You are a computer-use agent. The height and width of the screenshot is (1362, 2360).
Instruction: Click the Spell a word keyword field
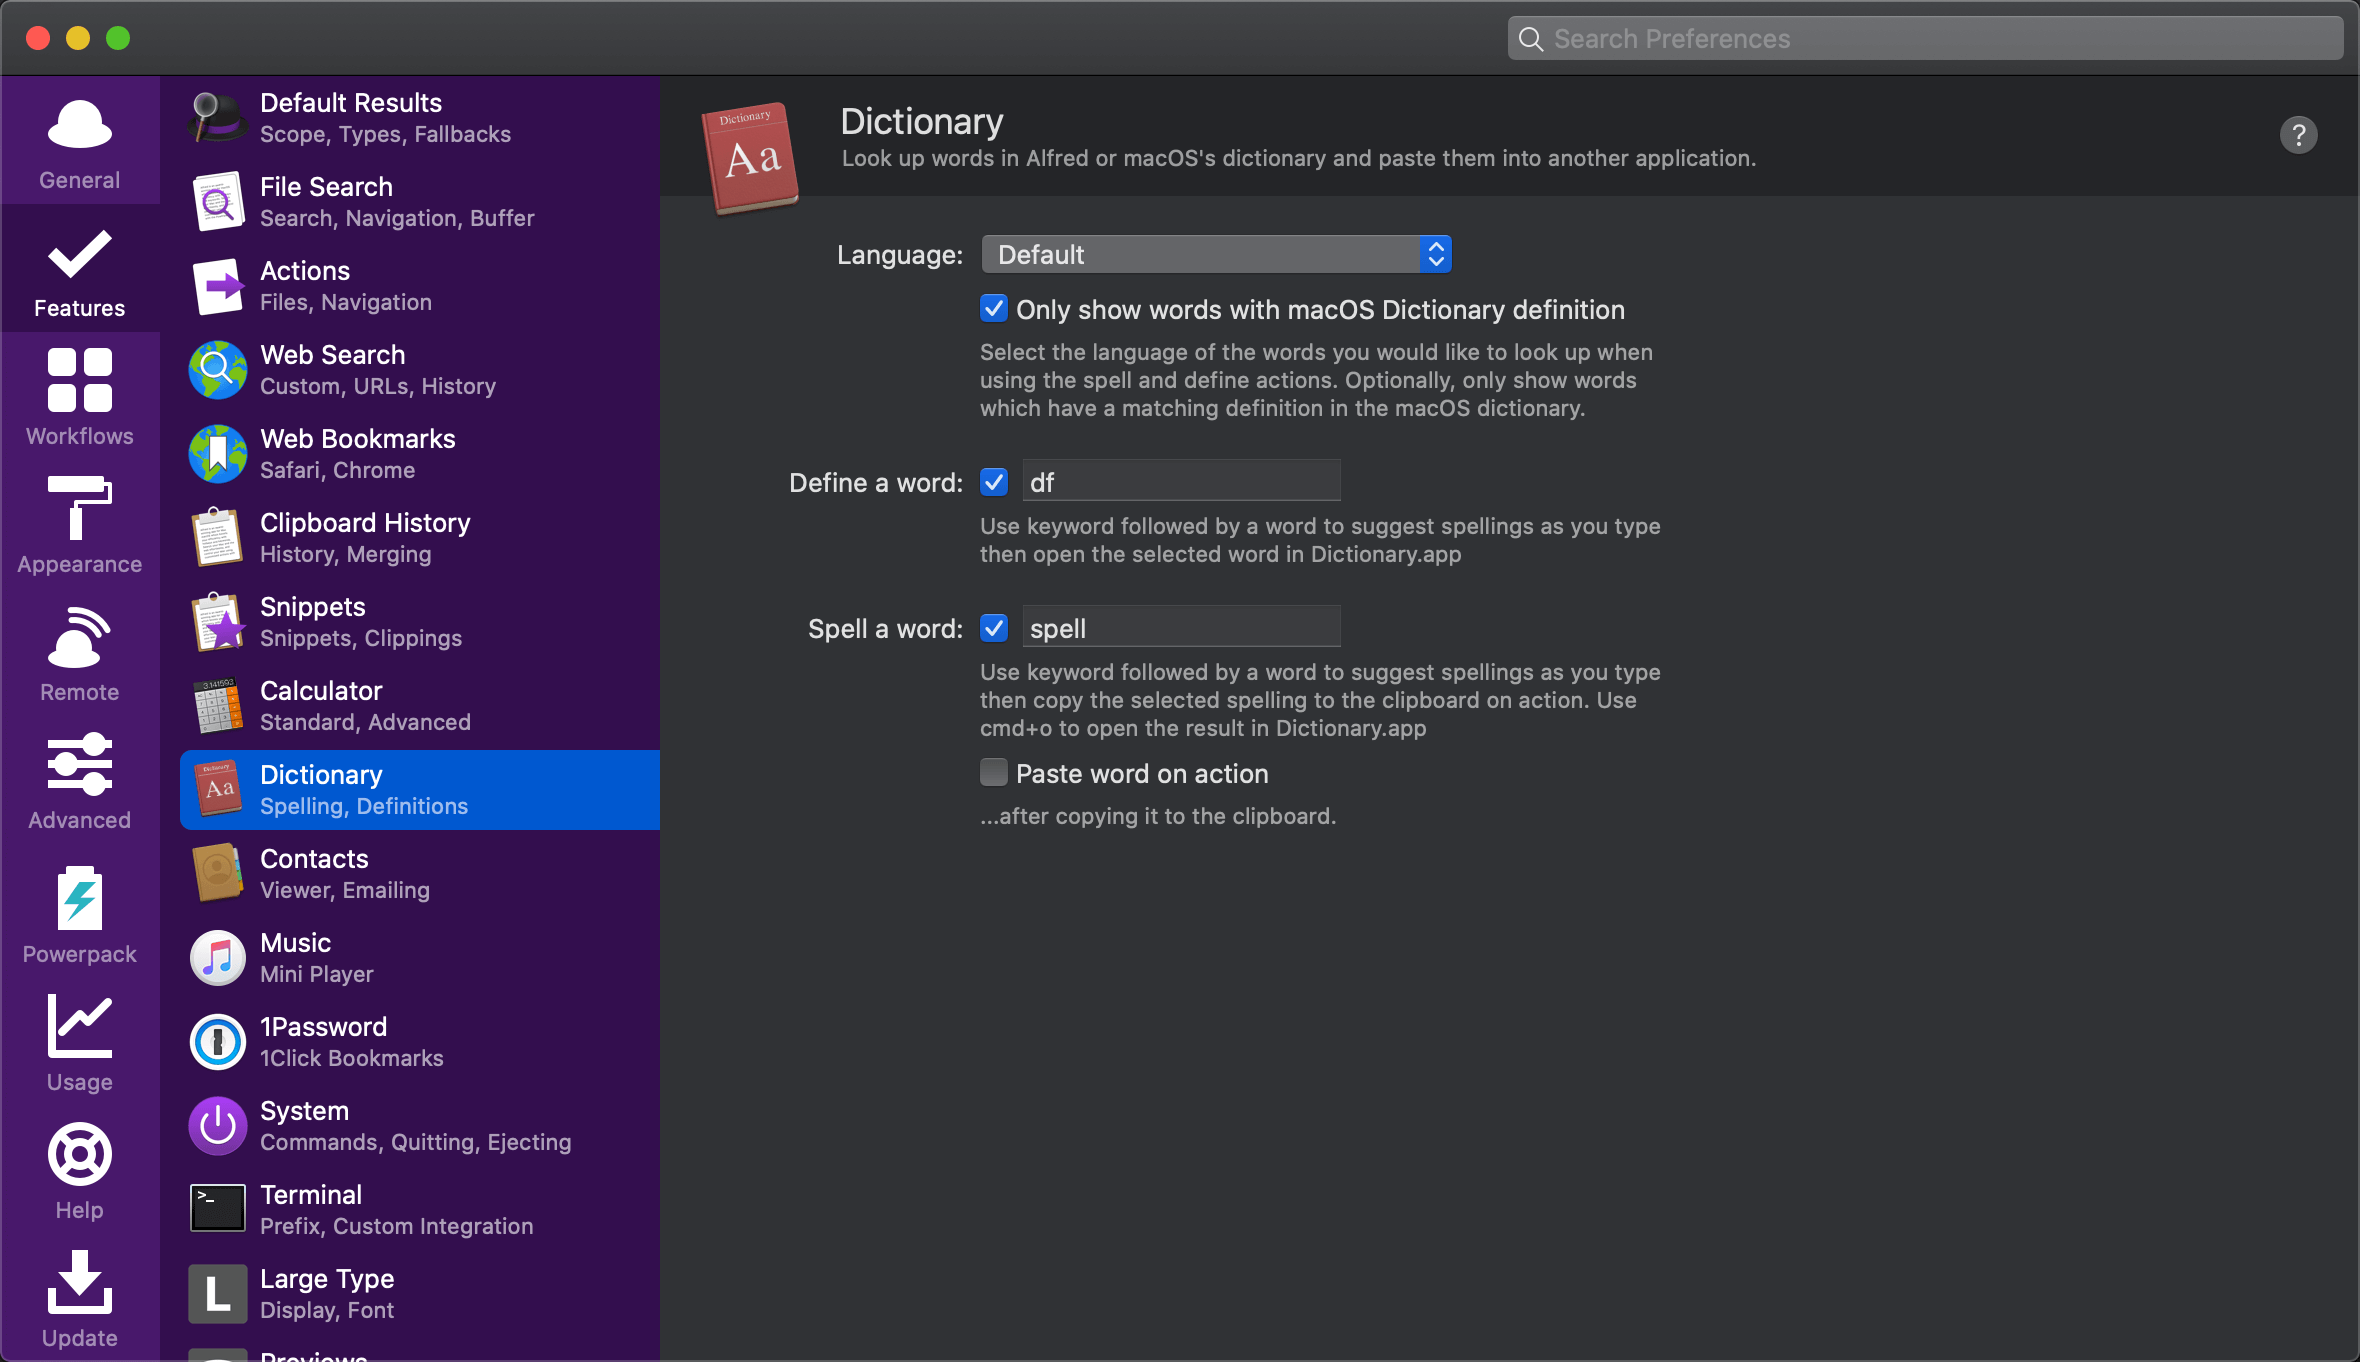click(1181, 628)
